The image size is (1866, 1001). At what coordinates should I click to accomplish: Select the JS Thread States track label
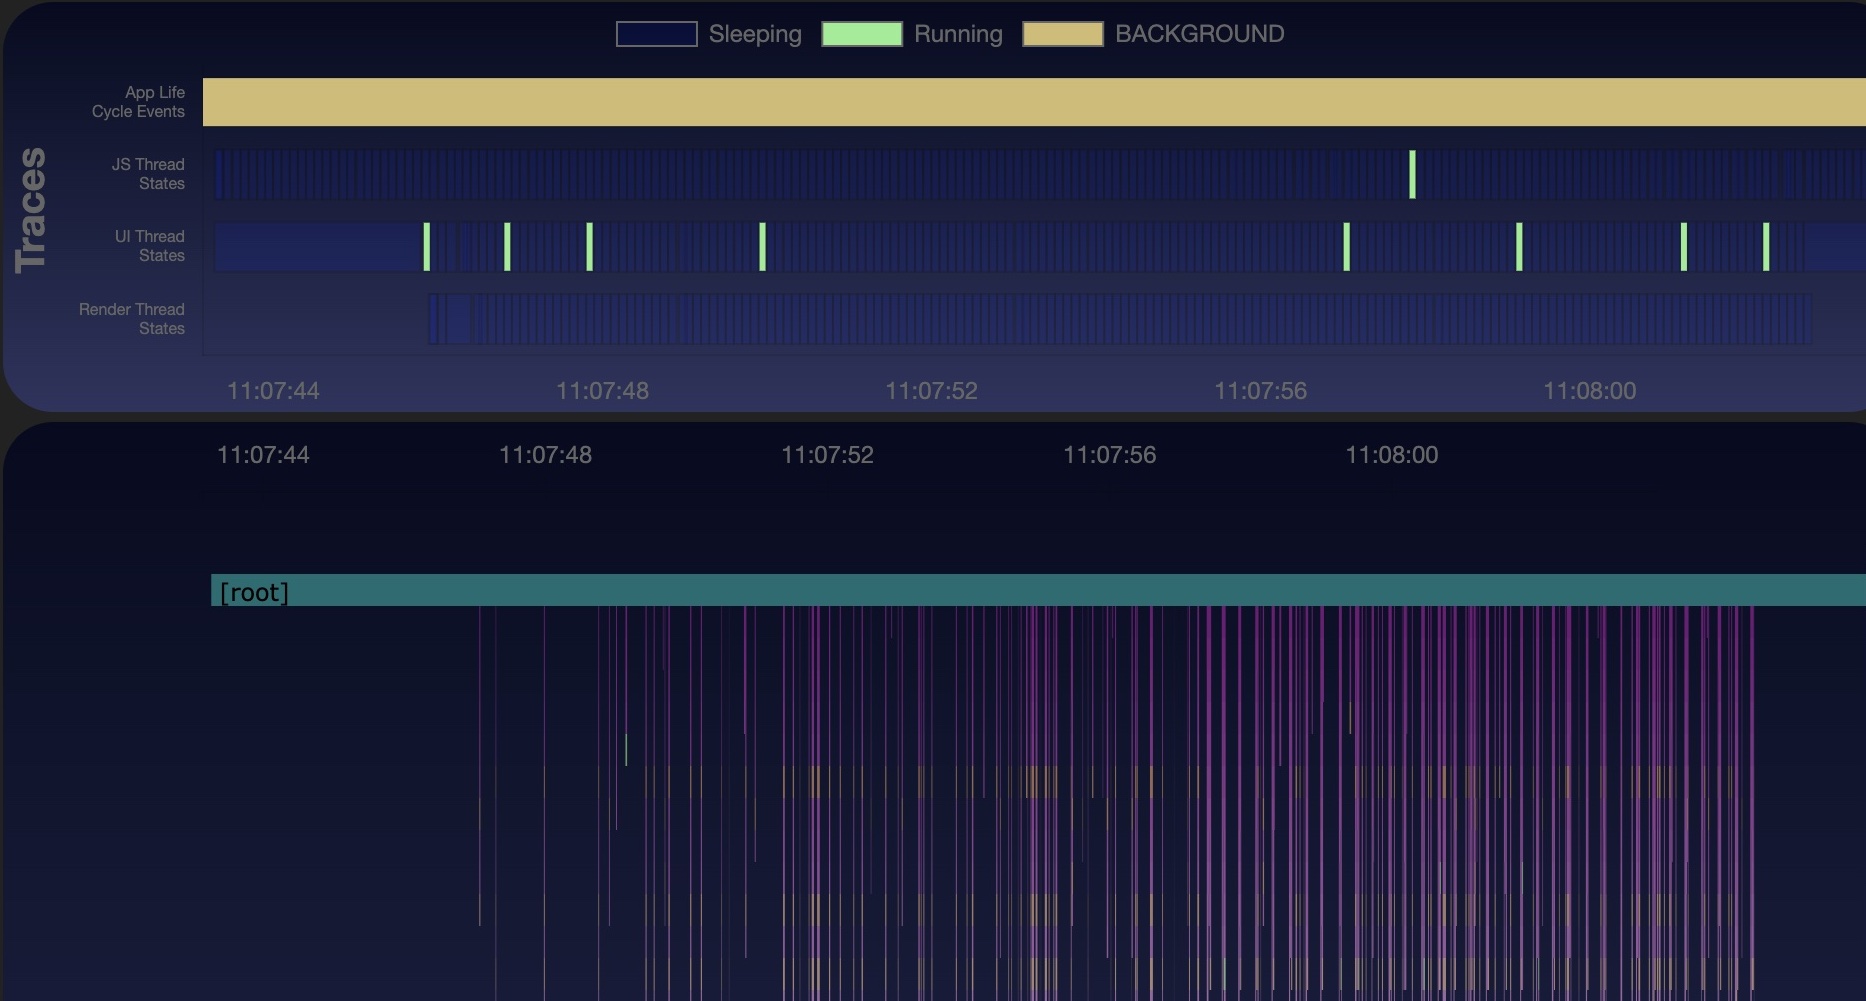click(x=146, y=173)
